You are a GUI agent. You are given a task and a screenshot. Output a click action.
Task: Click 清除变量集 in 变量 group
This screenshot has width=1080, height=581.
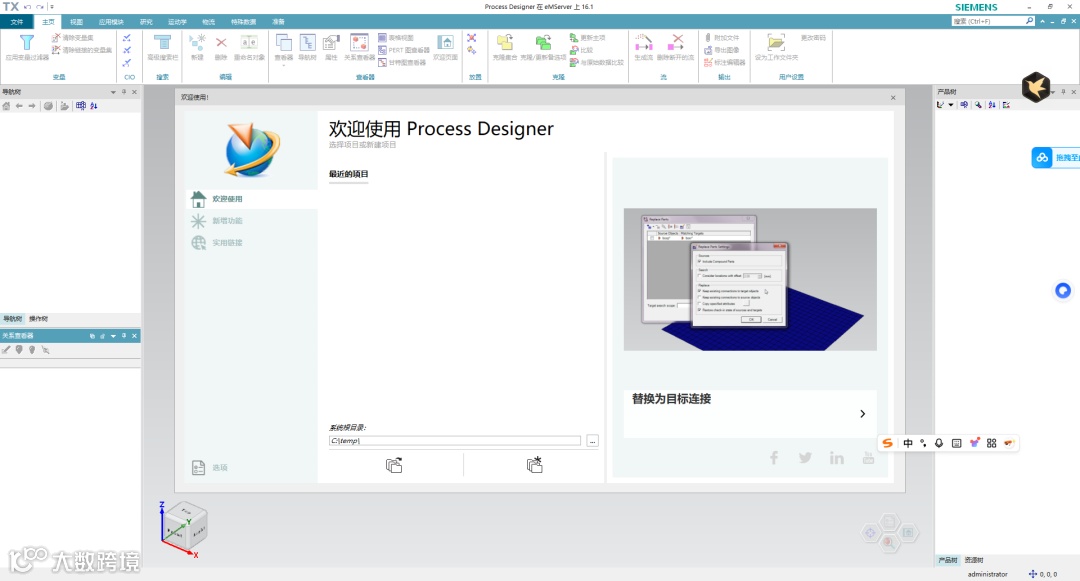click(72, 38)
